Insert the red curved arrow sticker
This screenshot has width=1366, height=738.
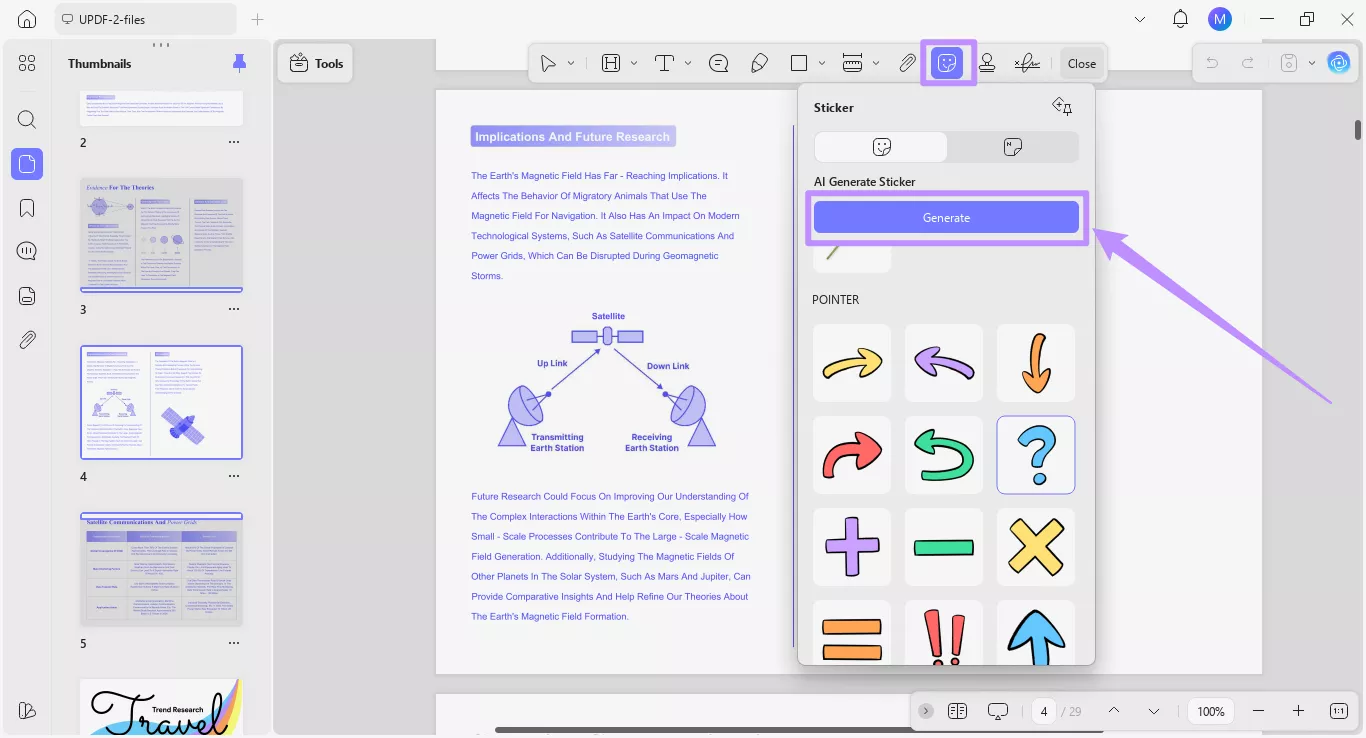(x=852, y=455)
